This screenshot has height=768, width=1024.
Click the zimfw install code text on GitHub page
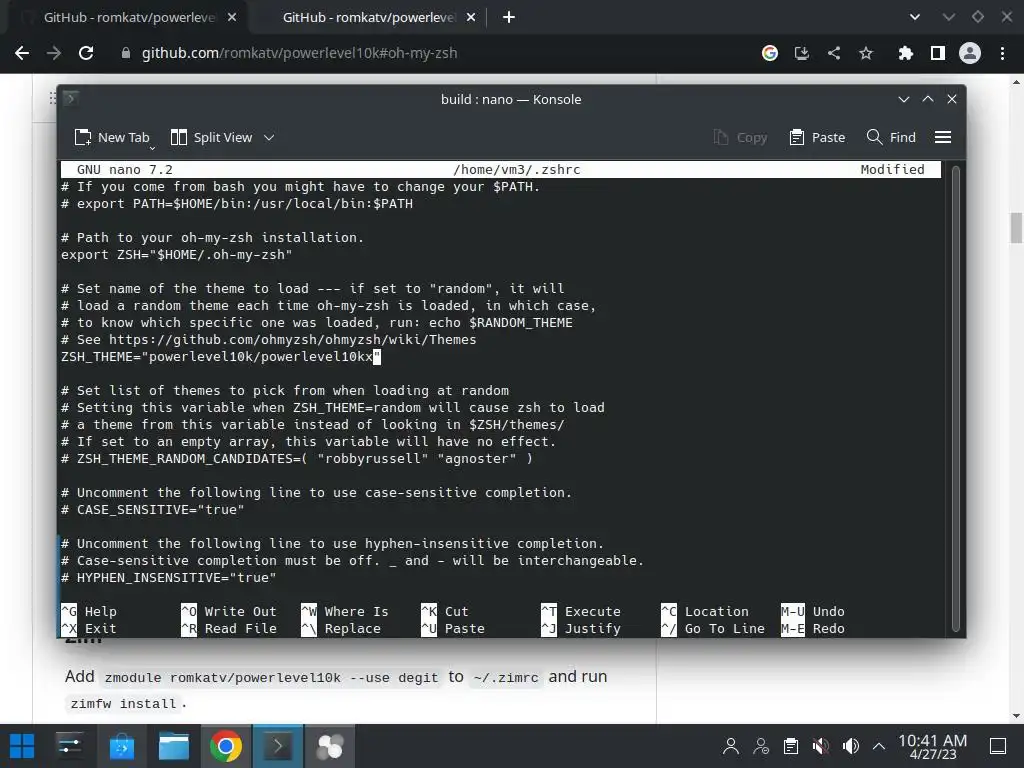[123, 704]
